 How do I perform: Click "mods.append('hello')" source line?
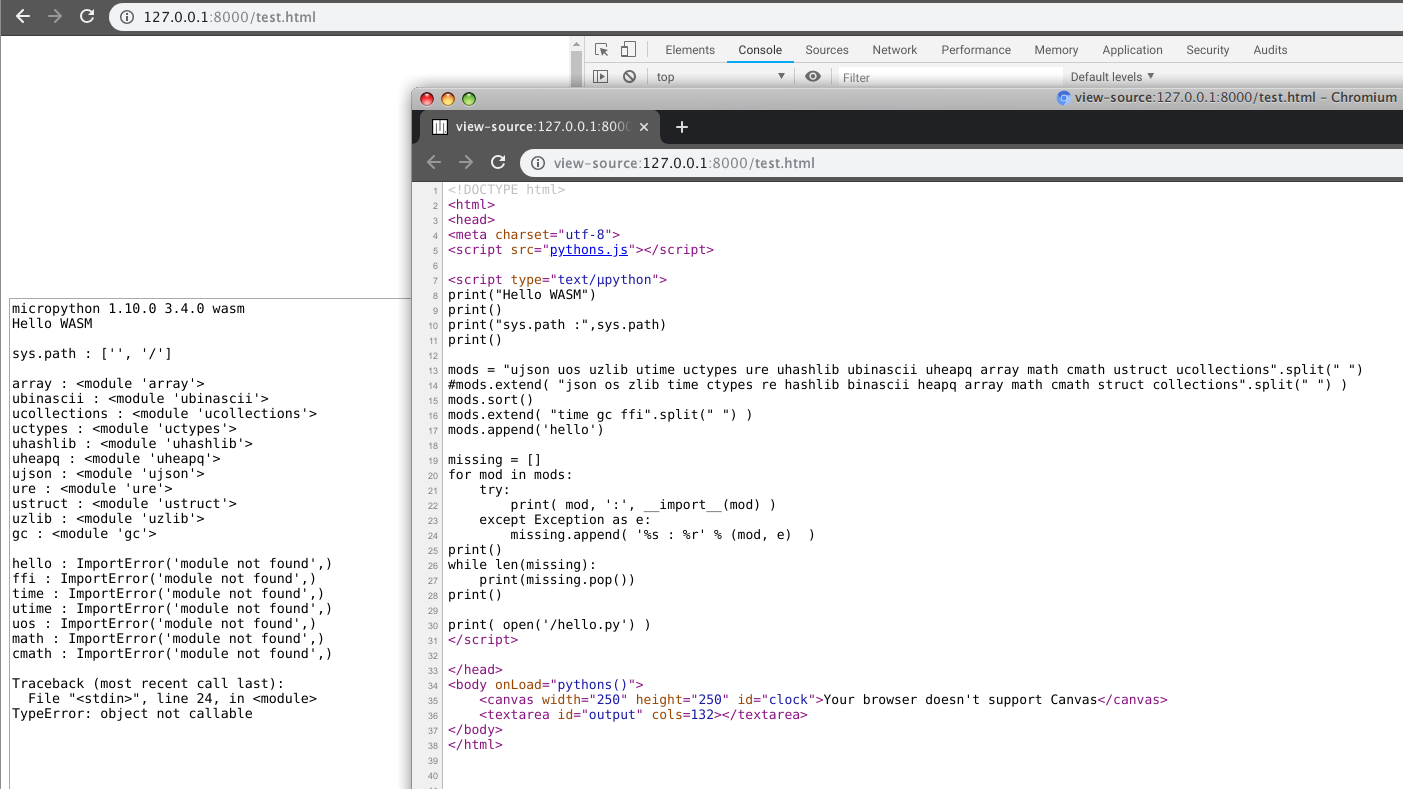(x=526, y=430)
